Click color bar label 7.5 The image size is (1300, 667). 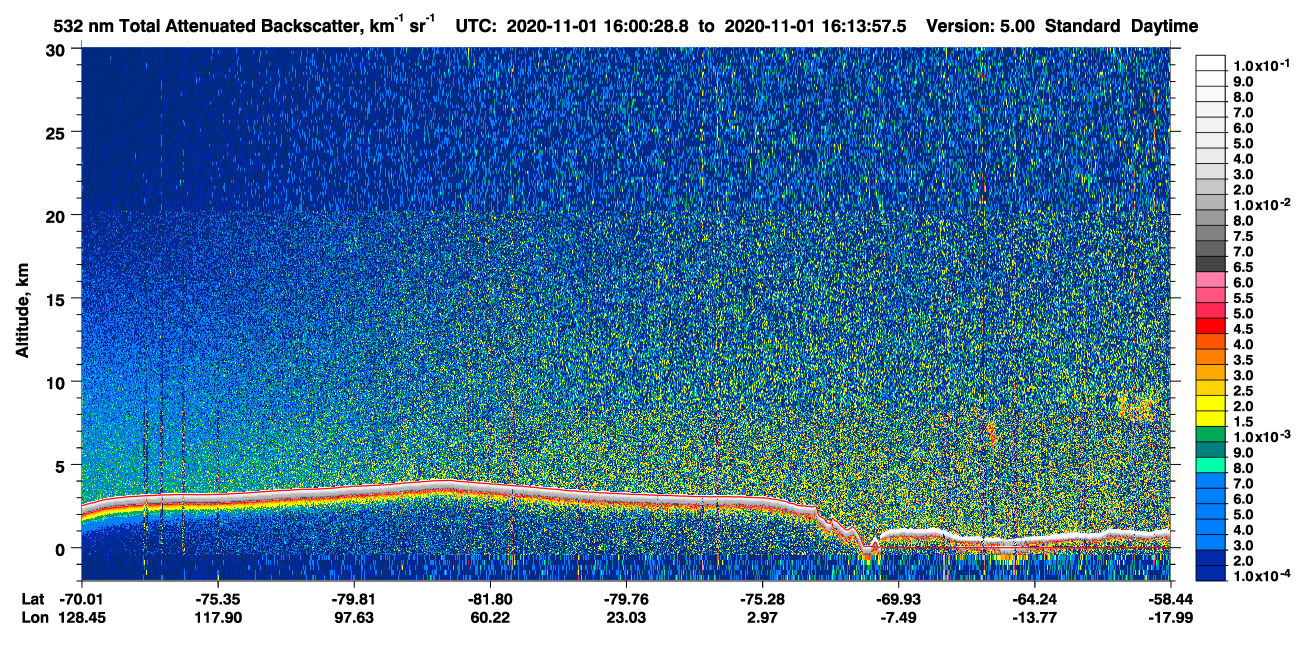pos(1243,236)
